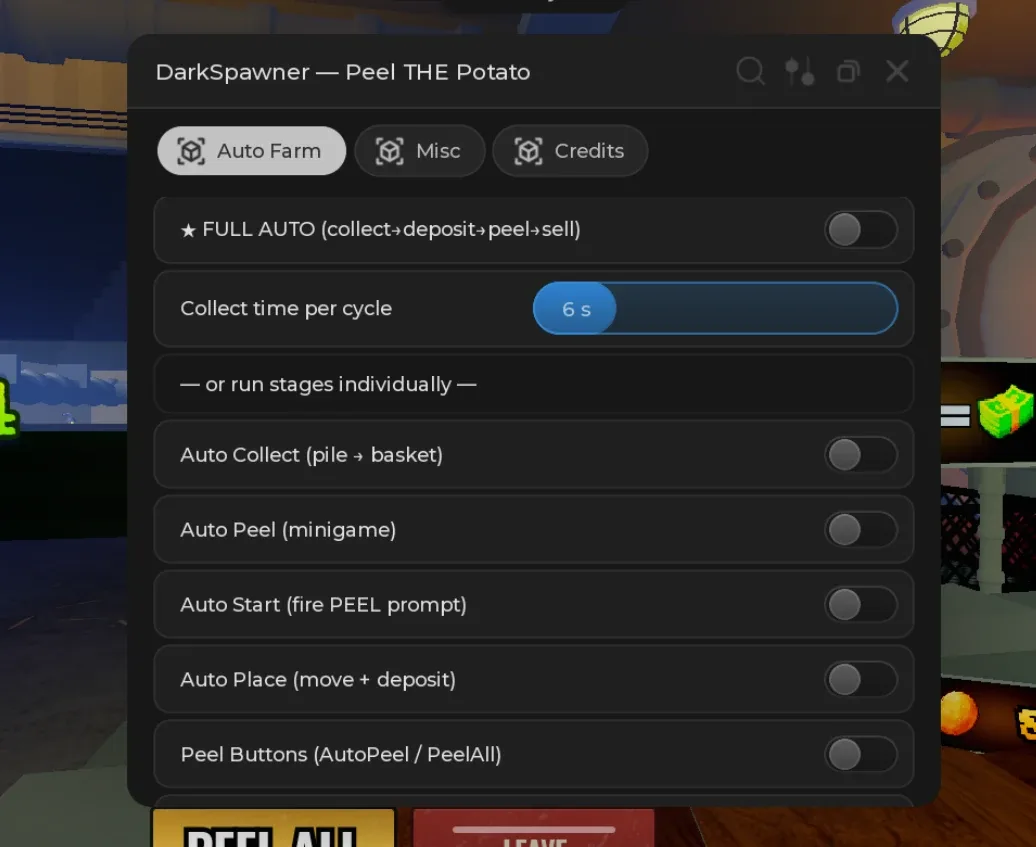The image size is (1036, 847).
Task: Open the sliders settings icon in header
Action: tap(799, 71)
